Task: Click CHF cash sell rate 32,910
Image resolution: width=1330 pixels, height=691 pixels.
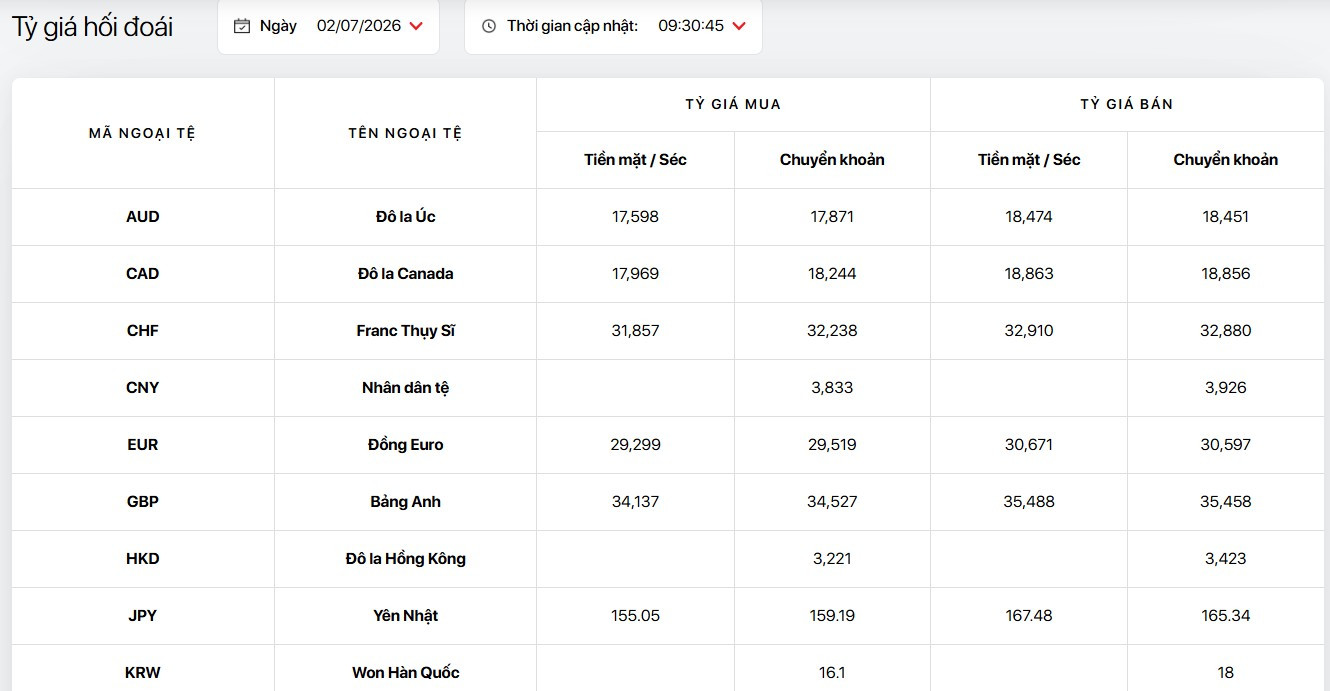Action: 1029,331
